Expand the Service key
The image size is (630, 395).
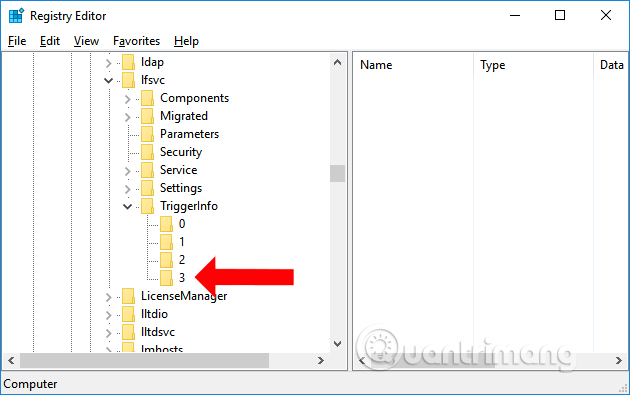coord(127,171)
